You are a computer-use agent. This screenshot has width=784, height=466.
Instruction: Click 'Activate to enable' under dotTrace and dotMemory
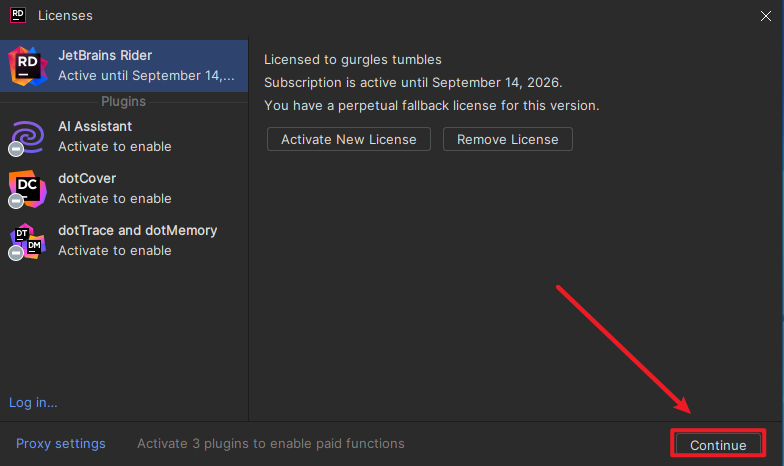[114, 250]
